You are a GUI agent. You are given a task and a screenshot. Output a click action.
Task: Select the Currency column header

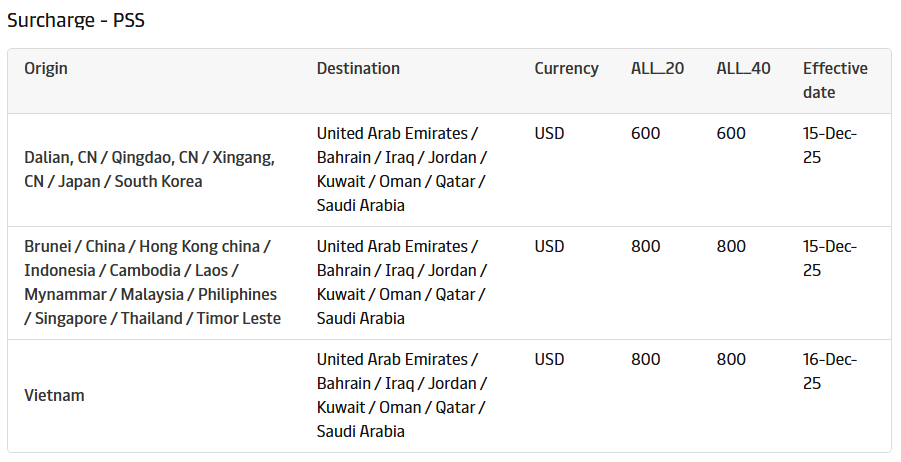coord(566,69)
